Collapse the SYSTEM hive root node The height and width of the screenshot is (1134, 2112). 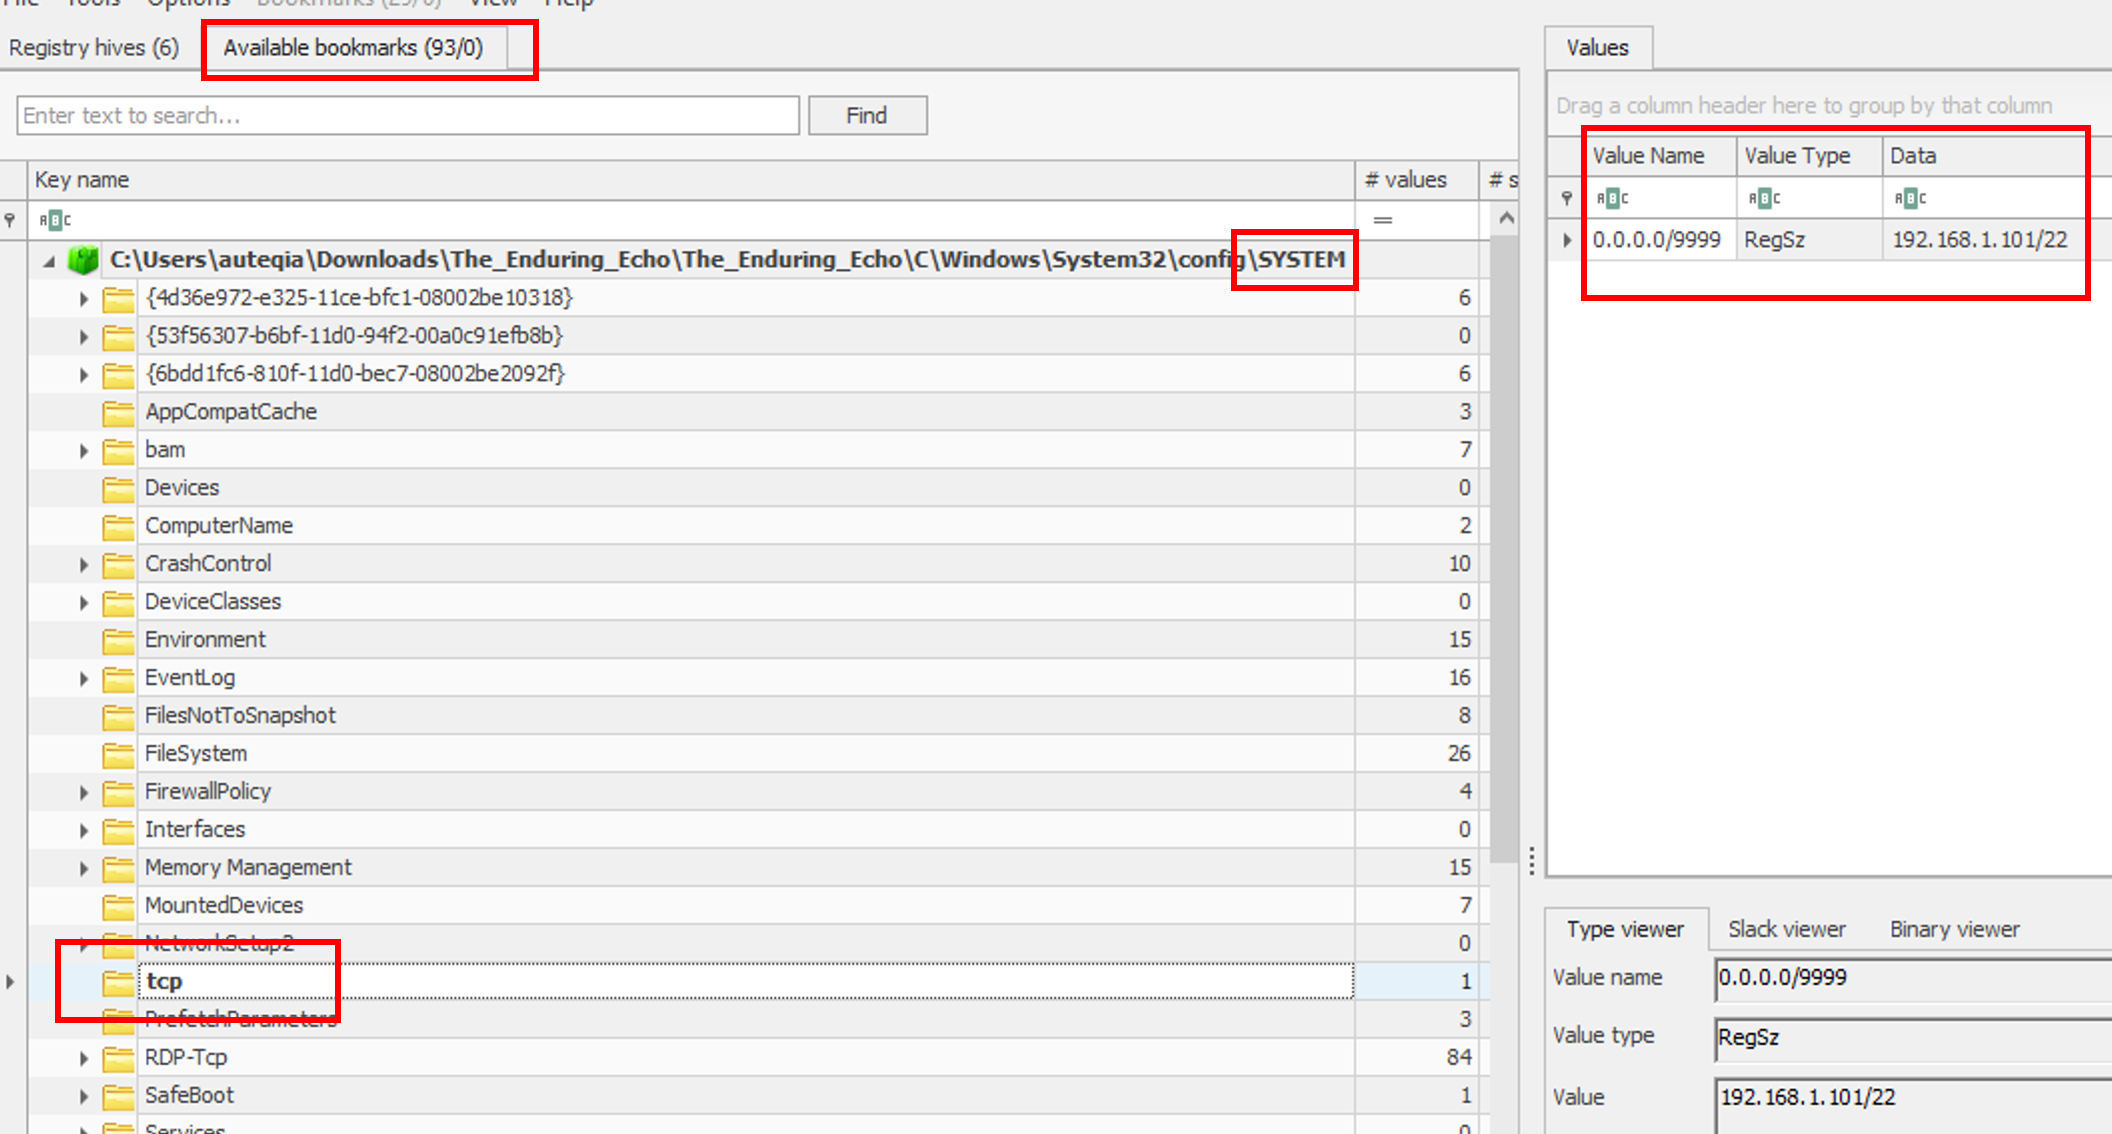click(x=49, y=261)
